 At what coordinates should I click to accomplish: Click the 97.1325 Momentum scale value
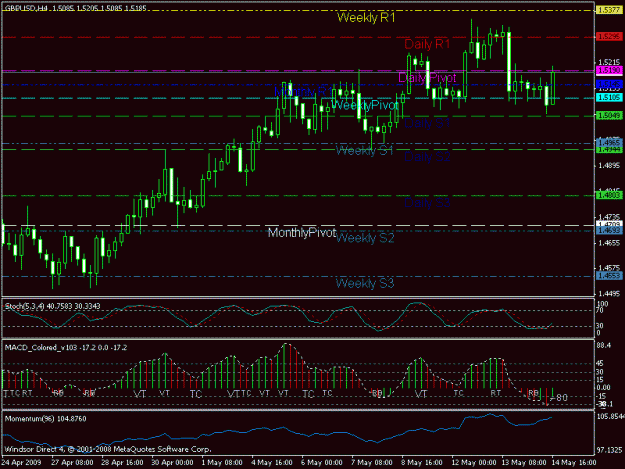[609, 450]
